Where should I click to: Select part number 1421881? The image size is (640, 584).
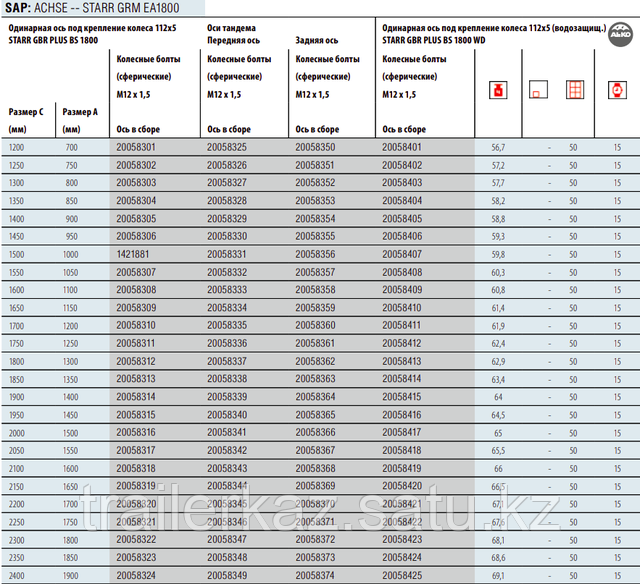(133, 254)
